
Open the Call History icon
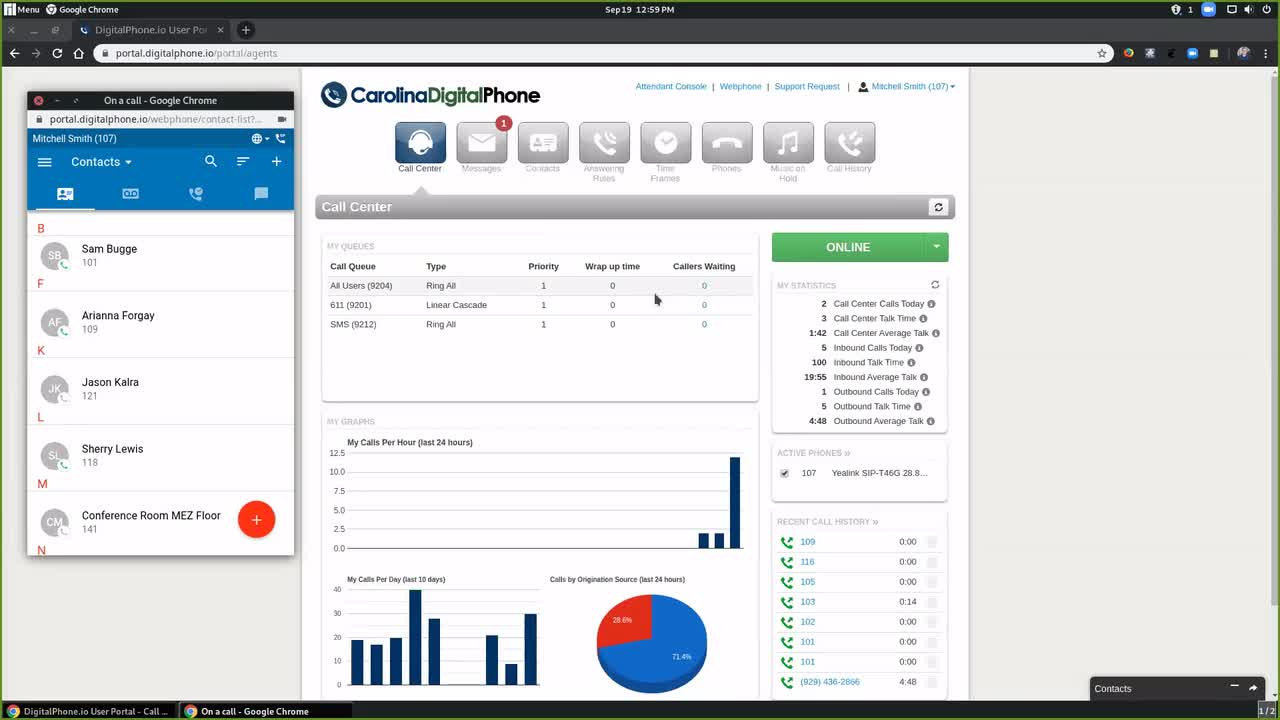pyautogui.click(x=849, y=143)
